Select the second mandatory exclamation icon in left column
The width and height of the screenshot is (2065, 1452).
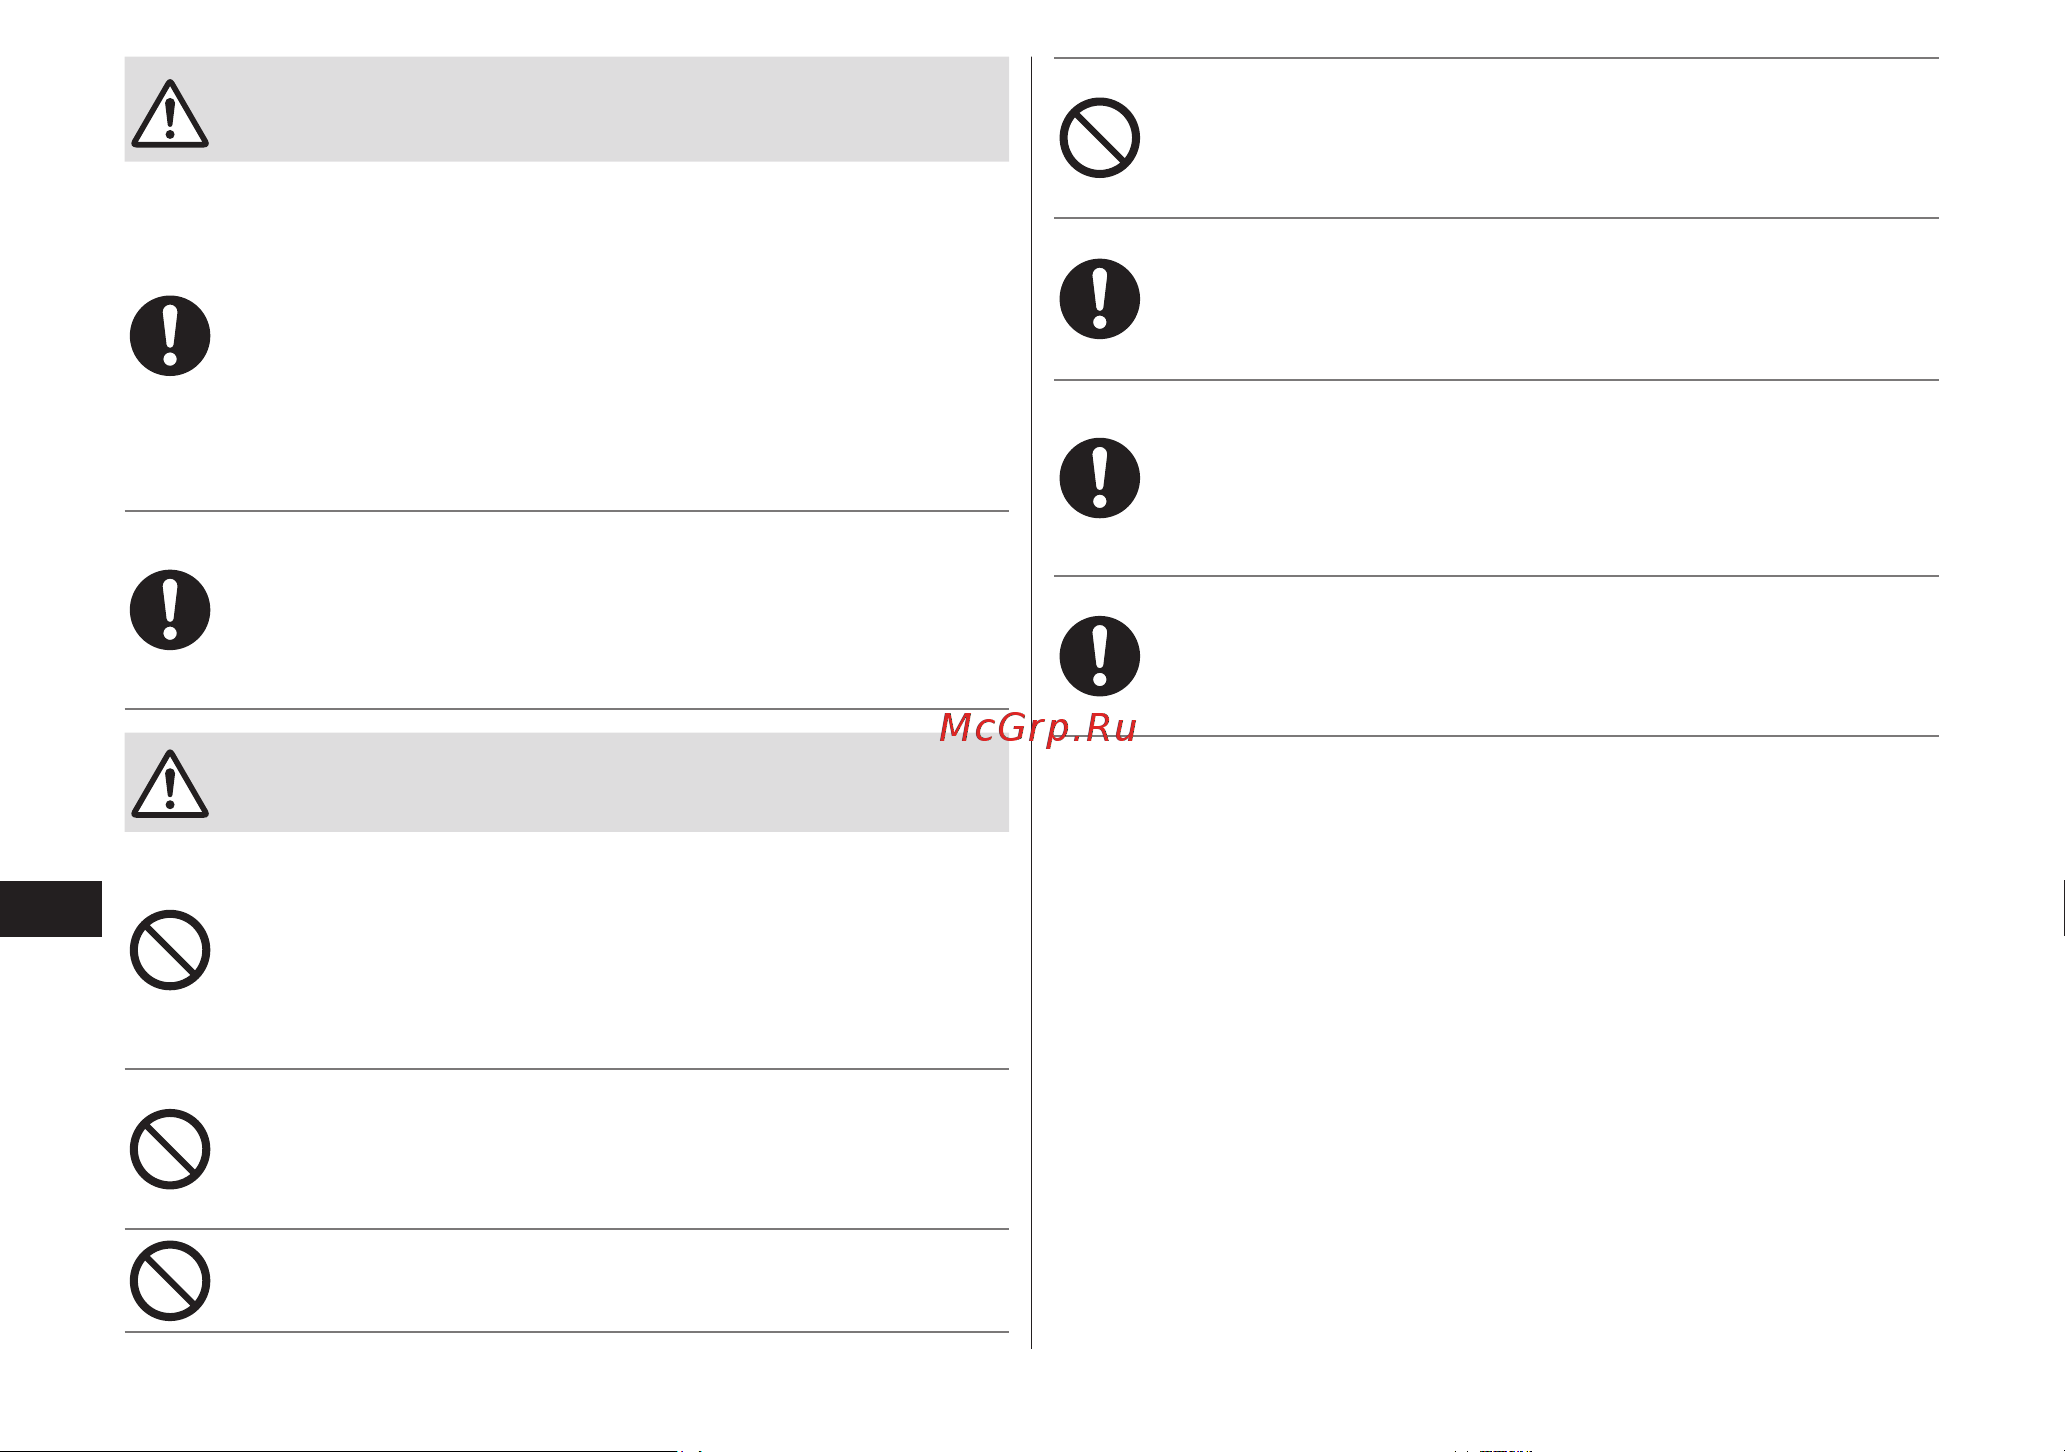(170, 610)
